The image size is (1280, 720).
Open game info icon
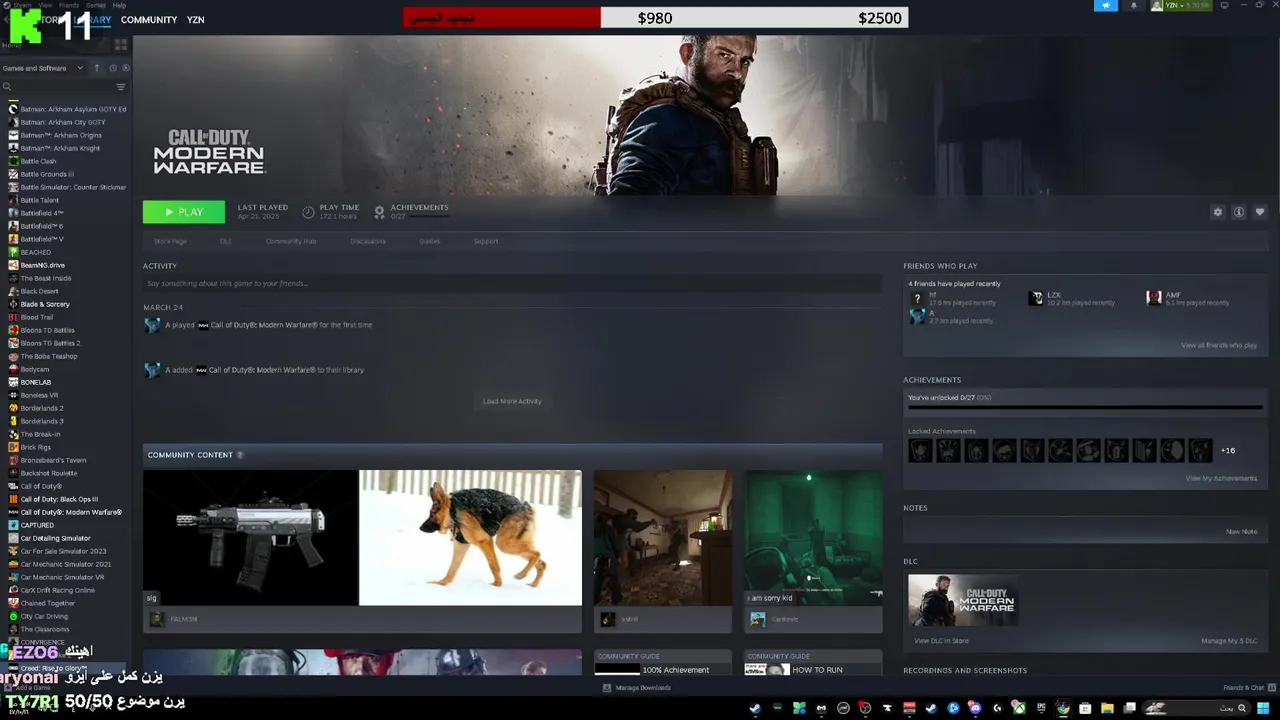click(1238, 212)
